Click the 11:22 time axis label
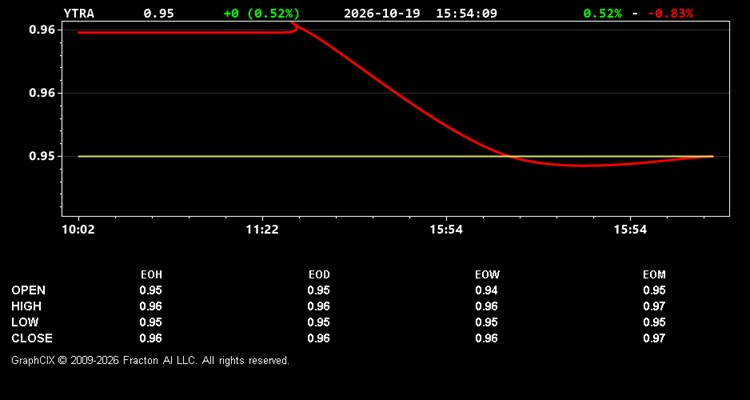 click(x=262, y=230)
